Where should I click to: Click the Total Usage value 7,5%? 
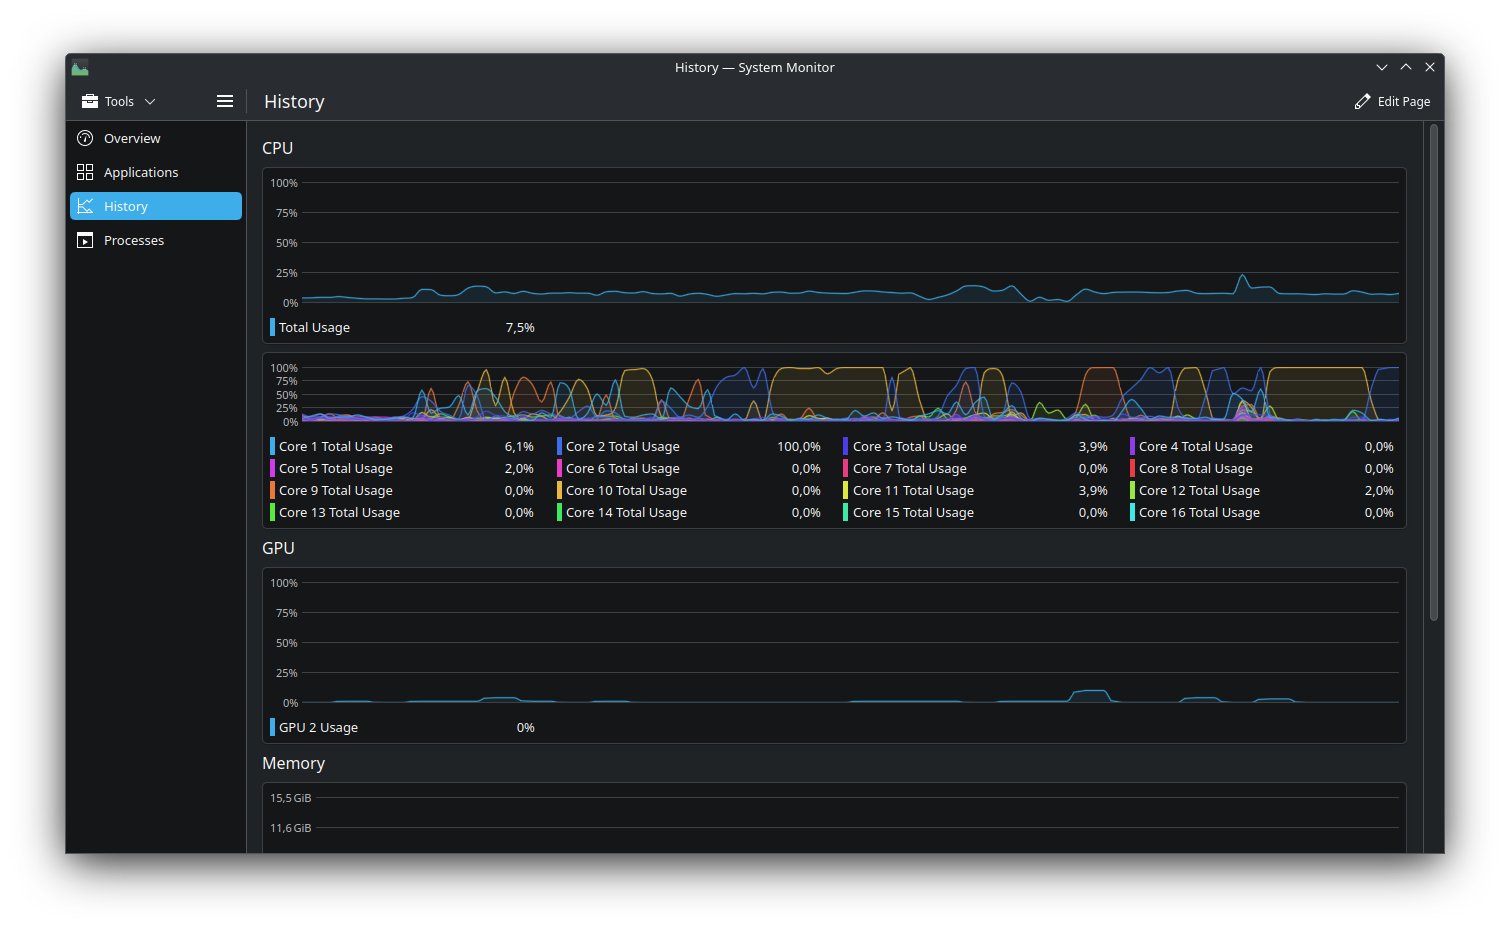coord(520,327)
